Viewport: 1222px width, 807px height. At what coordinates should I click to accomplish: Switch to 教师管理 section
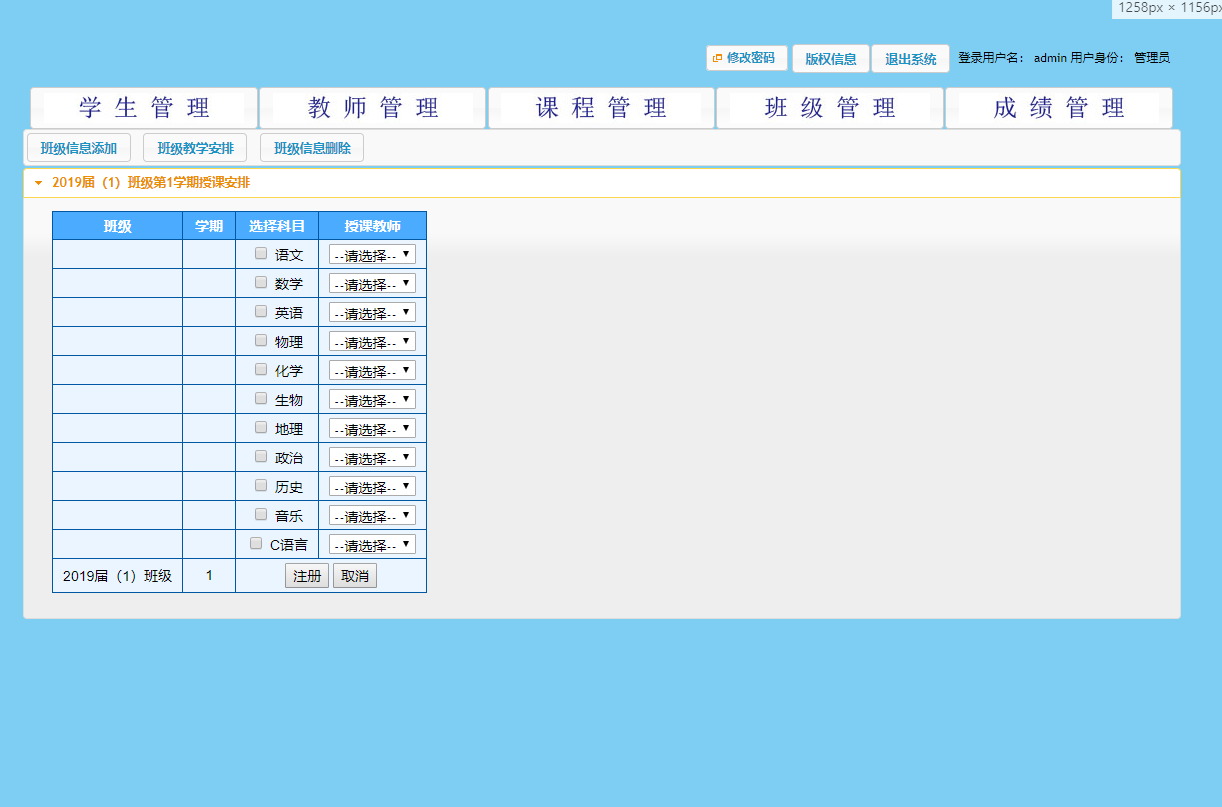pyautogui.click(x=372, y=108)
